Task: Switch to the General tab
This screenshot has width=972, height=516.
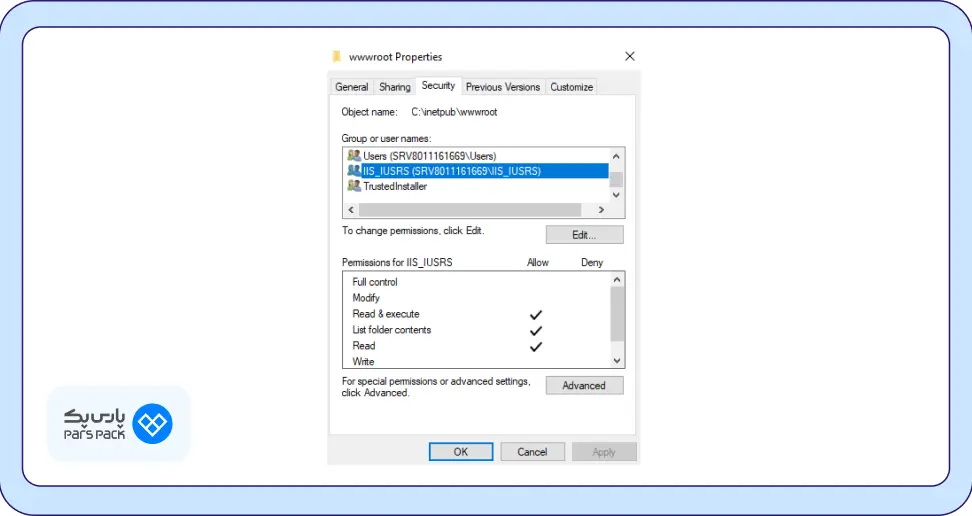Action: tap(352, 87)
